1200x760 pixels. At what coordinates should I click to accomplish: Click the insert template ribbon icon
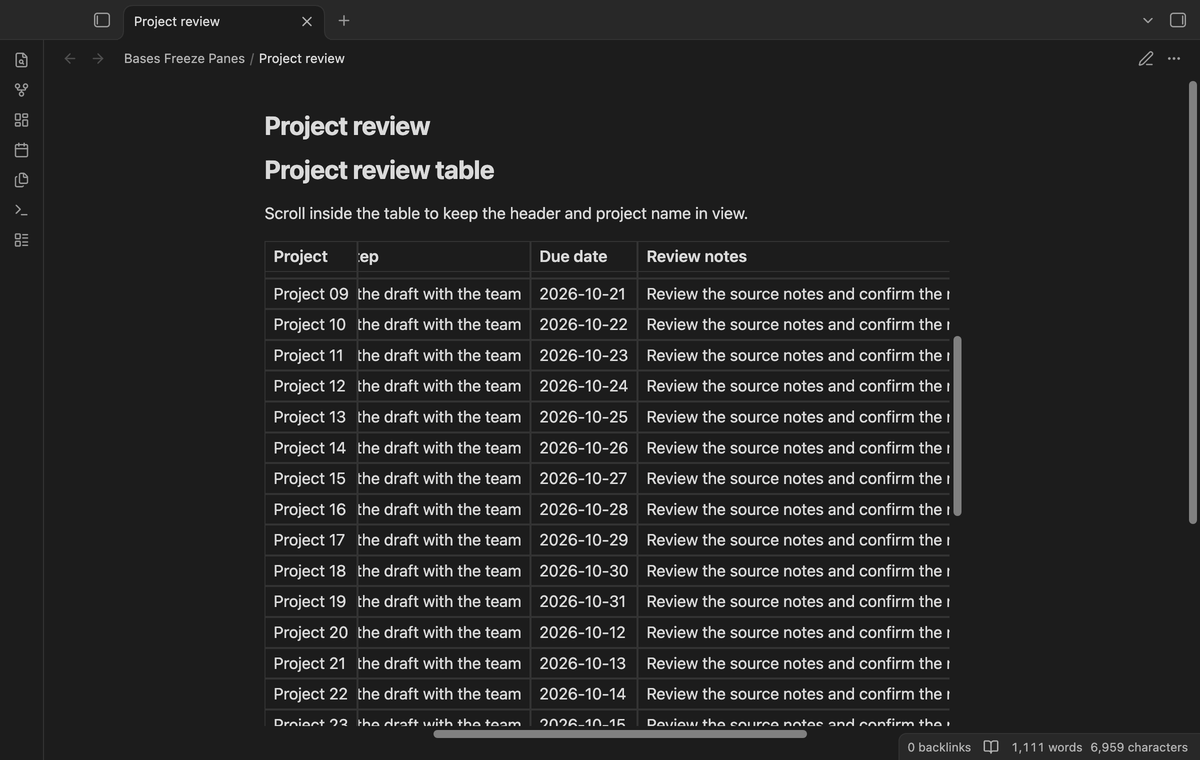[x=22, y=180]
